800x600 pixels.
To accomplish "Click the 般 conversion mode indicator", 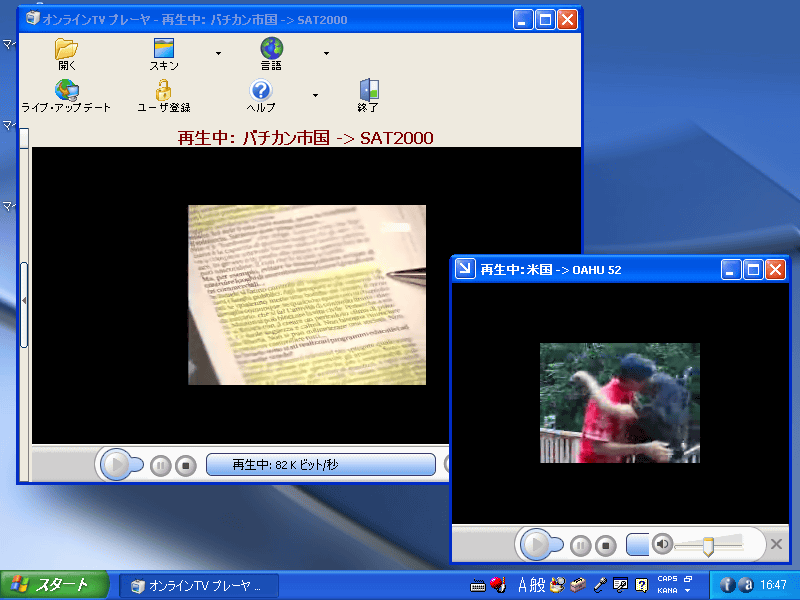I will click(537, 585).
